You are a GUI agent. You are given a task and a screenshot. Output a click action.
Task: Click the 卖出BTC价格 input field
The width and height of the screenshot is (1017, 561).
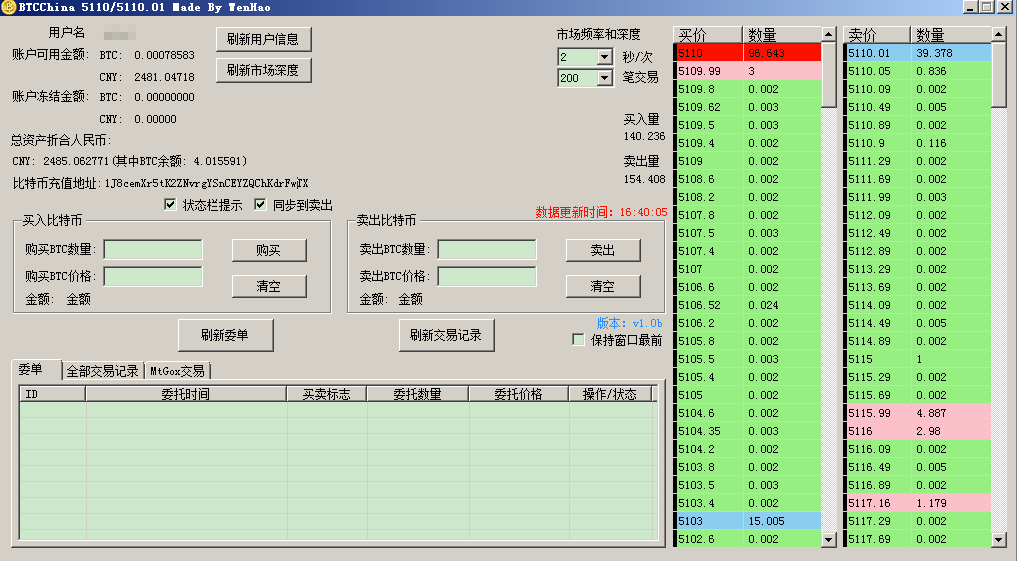pyautogui.click(x=487, y=276)
